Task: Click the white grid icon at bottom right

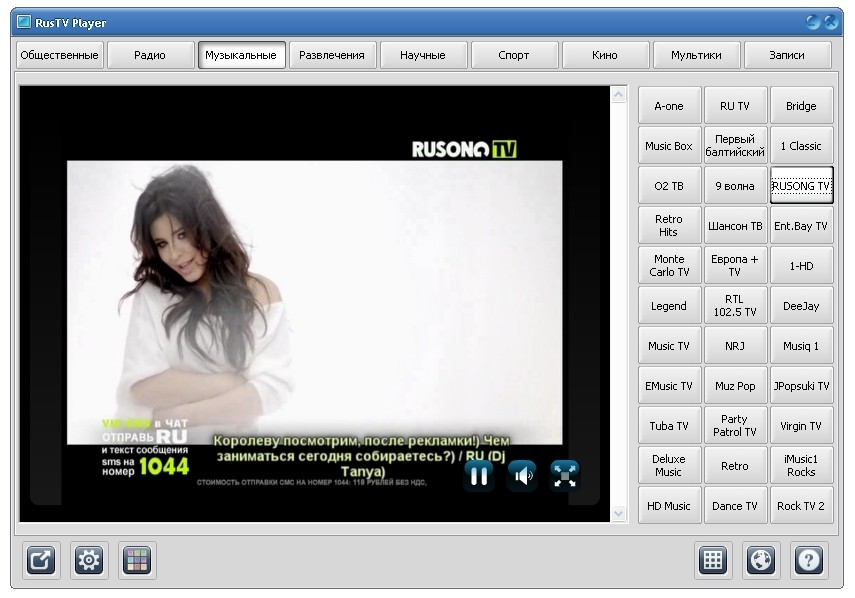Action: tap(713, 560)
